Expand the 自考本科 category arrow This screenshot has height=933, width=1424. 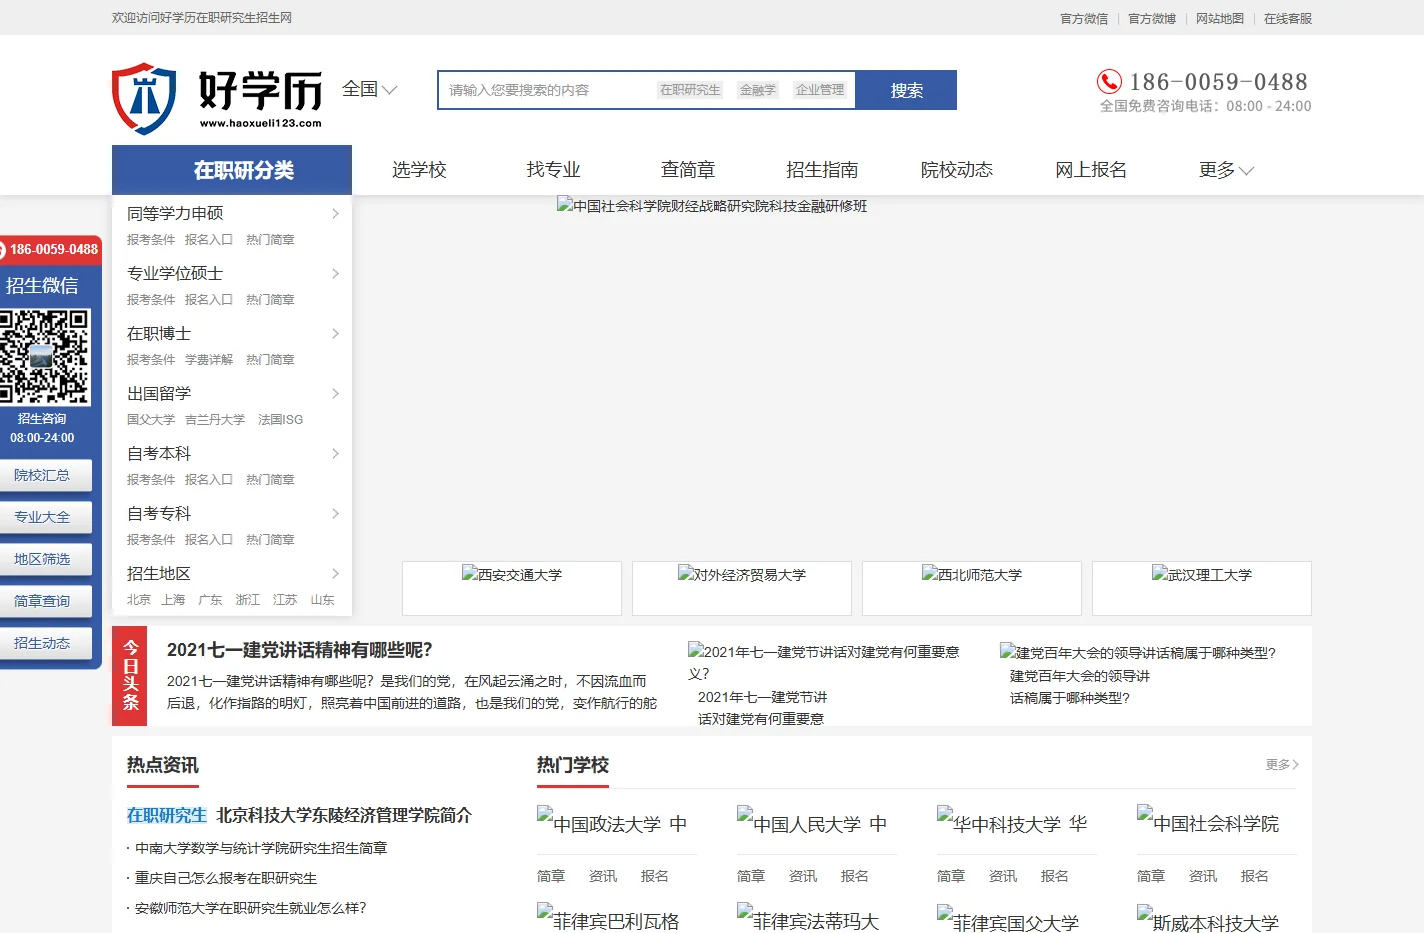coord(335,453)
